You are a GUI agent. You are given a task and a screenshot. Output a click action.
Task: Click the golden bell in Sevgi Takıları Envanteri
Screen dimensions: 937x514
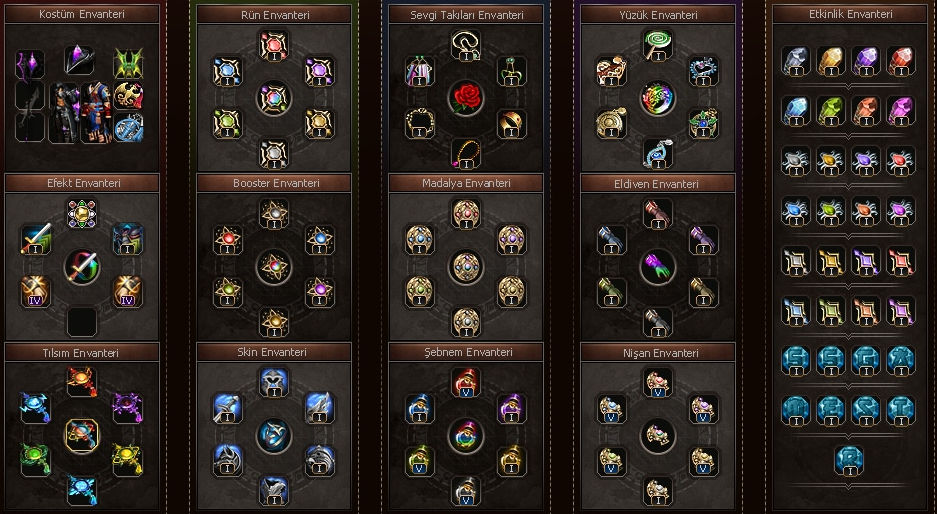512,124
